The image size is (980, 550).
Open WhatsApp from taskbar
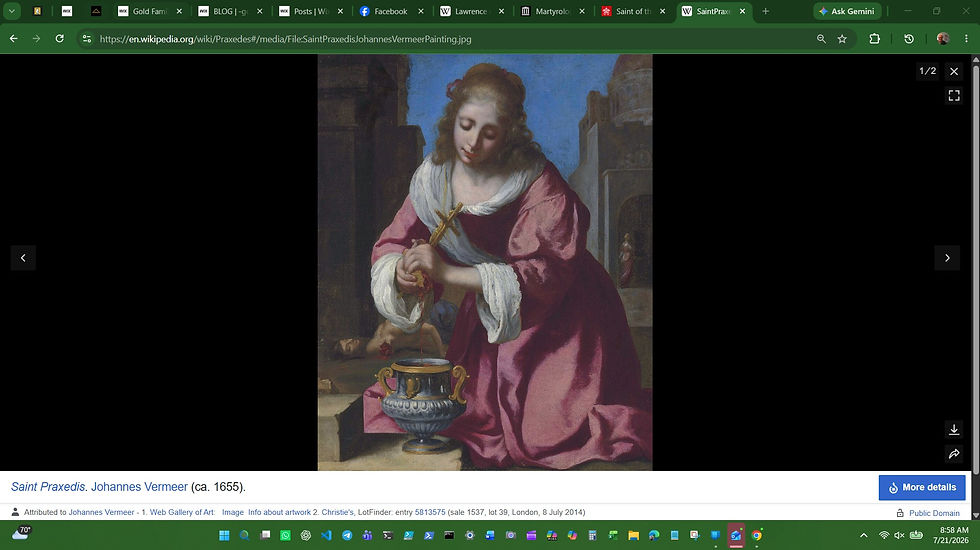pos(285,535)
